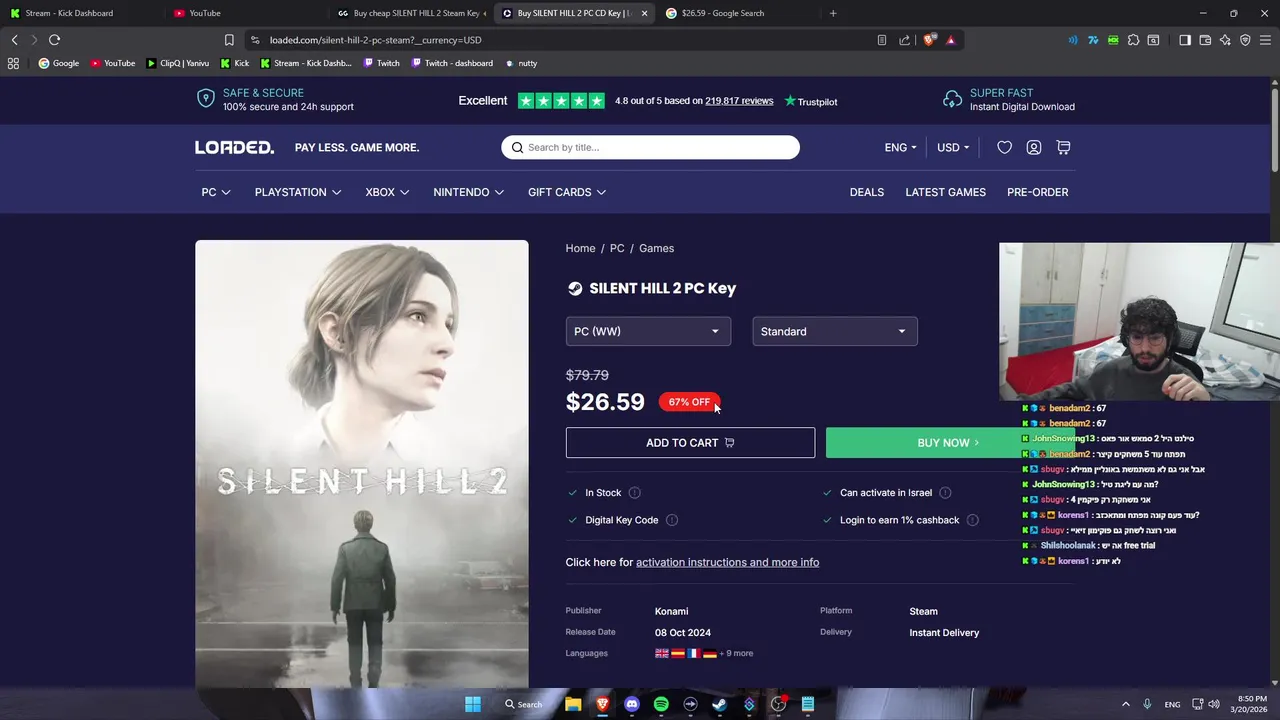
Task: Click the browser address bar URL
Action: (375, 40)
